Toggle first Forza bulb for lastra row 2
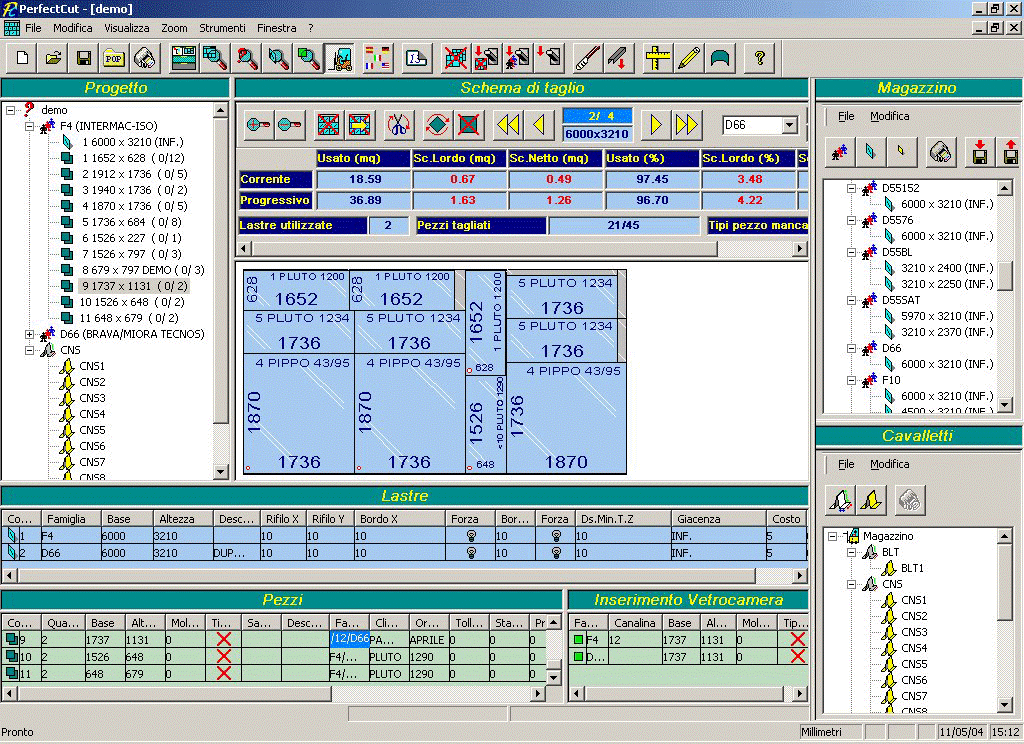 point(471,553)
